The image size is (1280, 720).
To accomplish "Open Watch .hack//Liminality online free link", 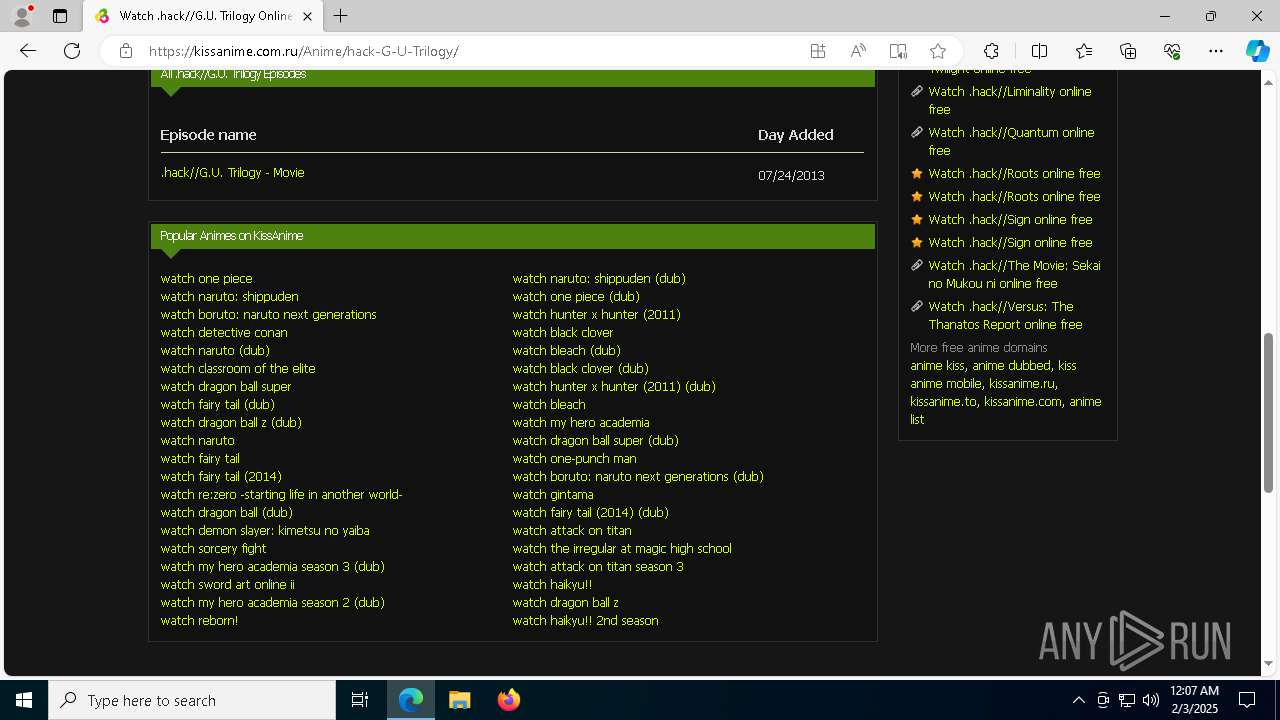I will pos(1010,100).
